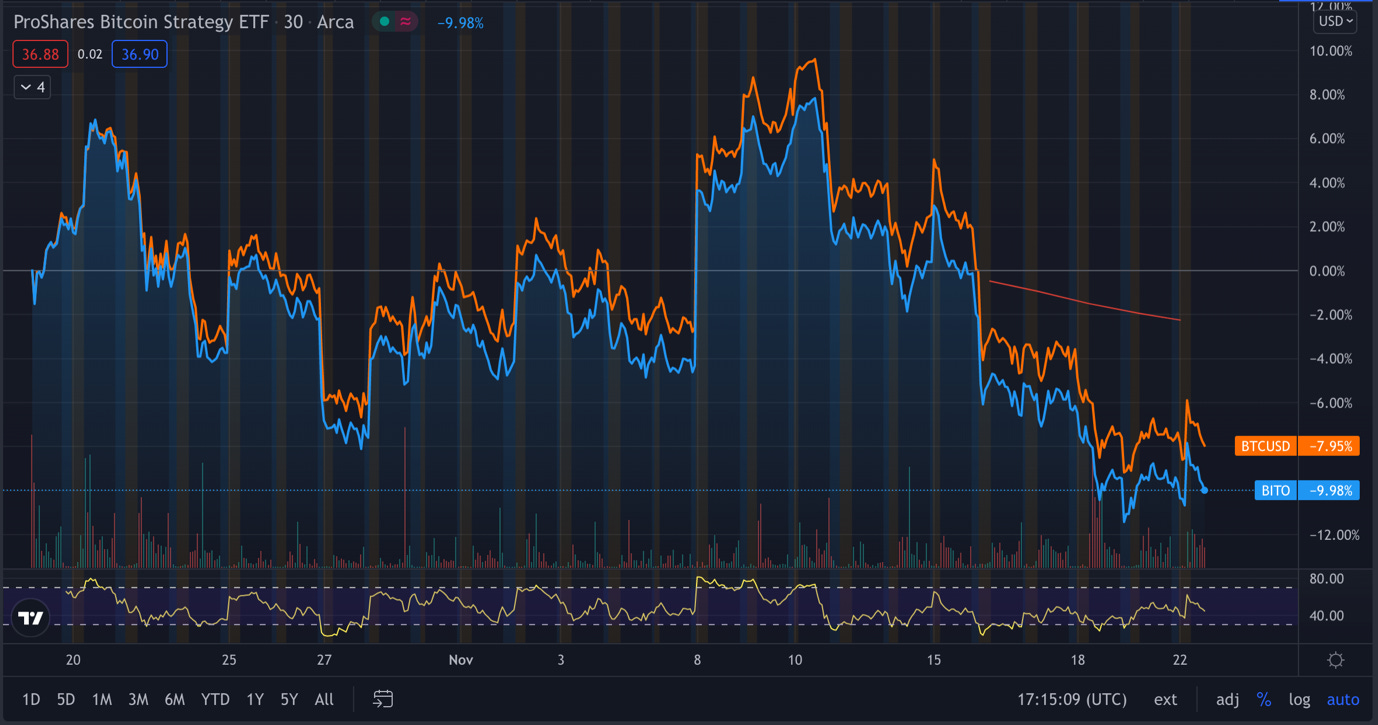
Task: Select the 6M time range
Action: (175, 699)
